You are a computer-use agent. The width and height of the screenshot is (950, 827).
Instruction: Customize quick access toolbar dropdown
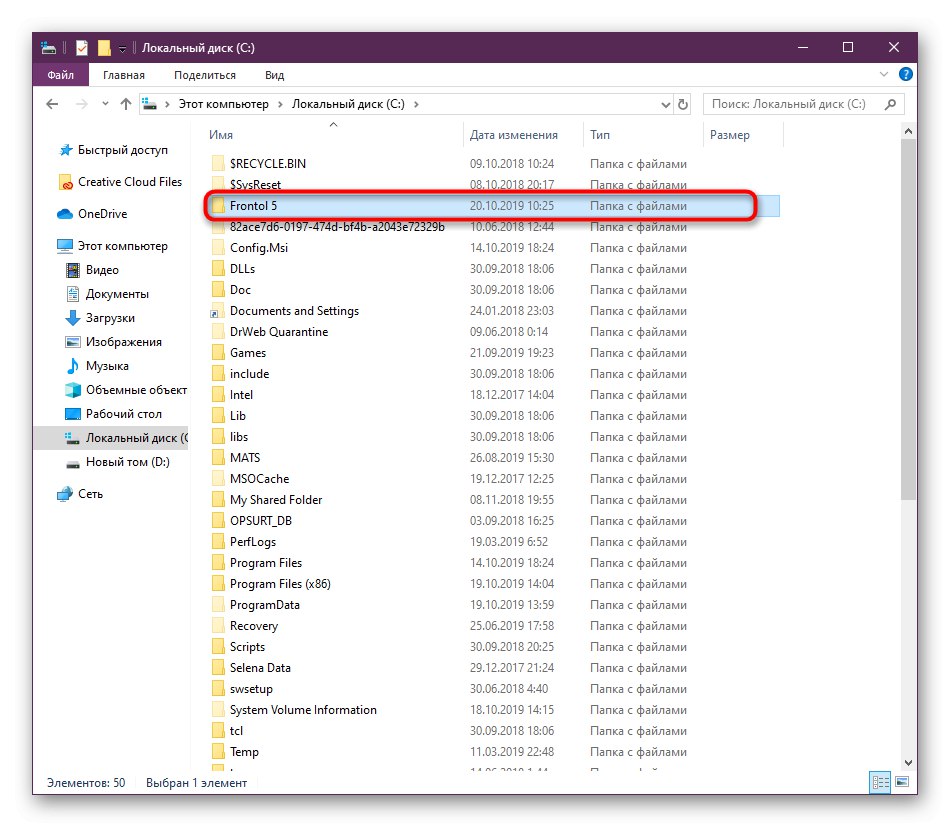click(x=122, y=49)
